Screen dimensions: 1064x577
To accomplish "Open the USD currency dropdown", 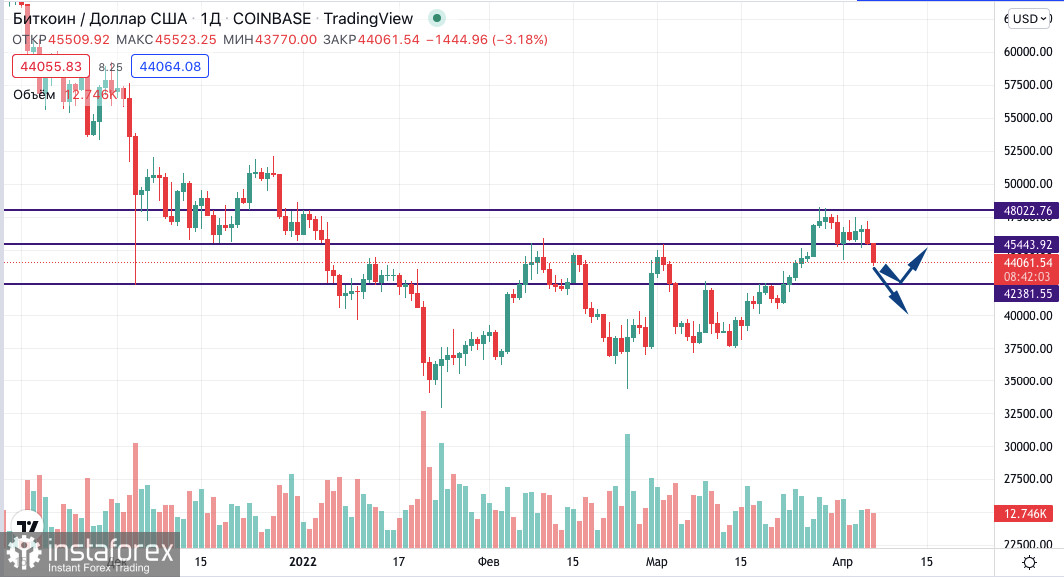I will pos(1031,19).
